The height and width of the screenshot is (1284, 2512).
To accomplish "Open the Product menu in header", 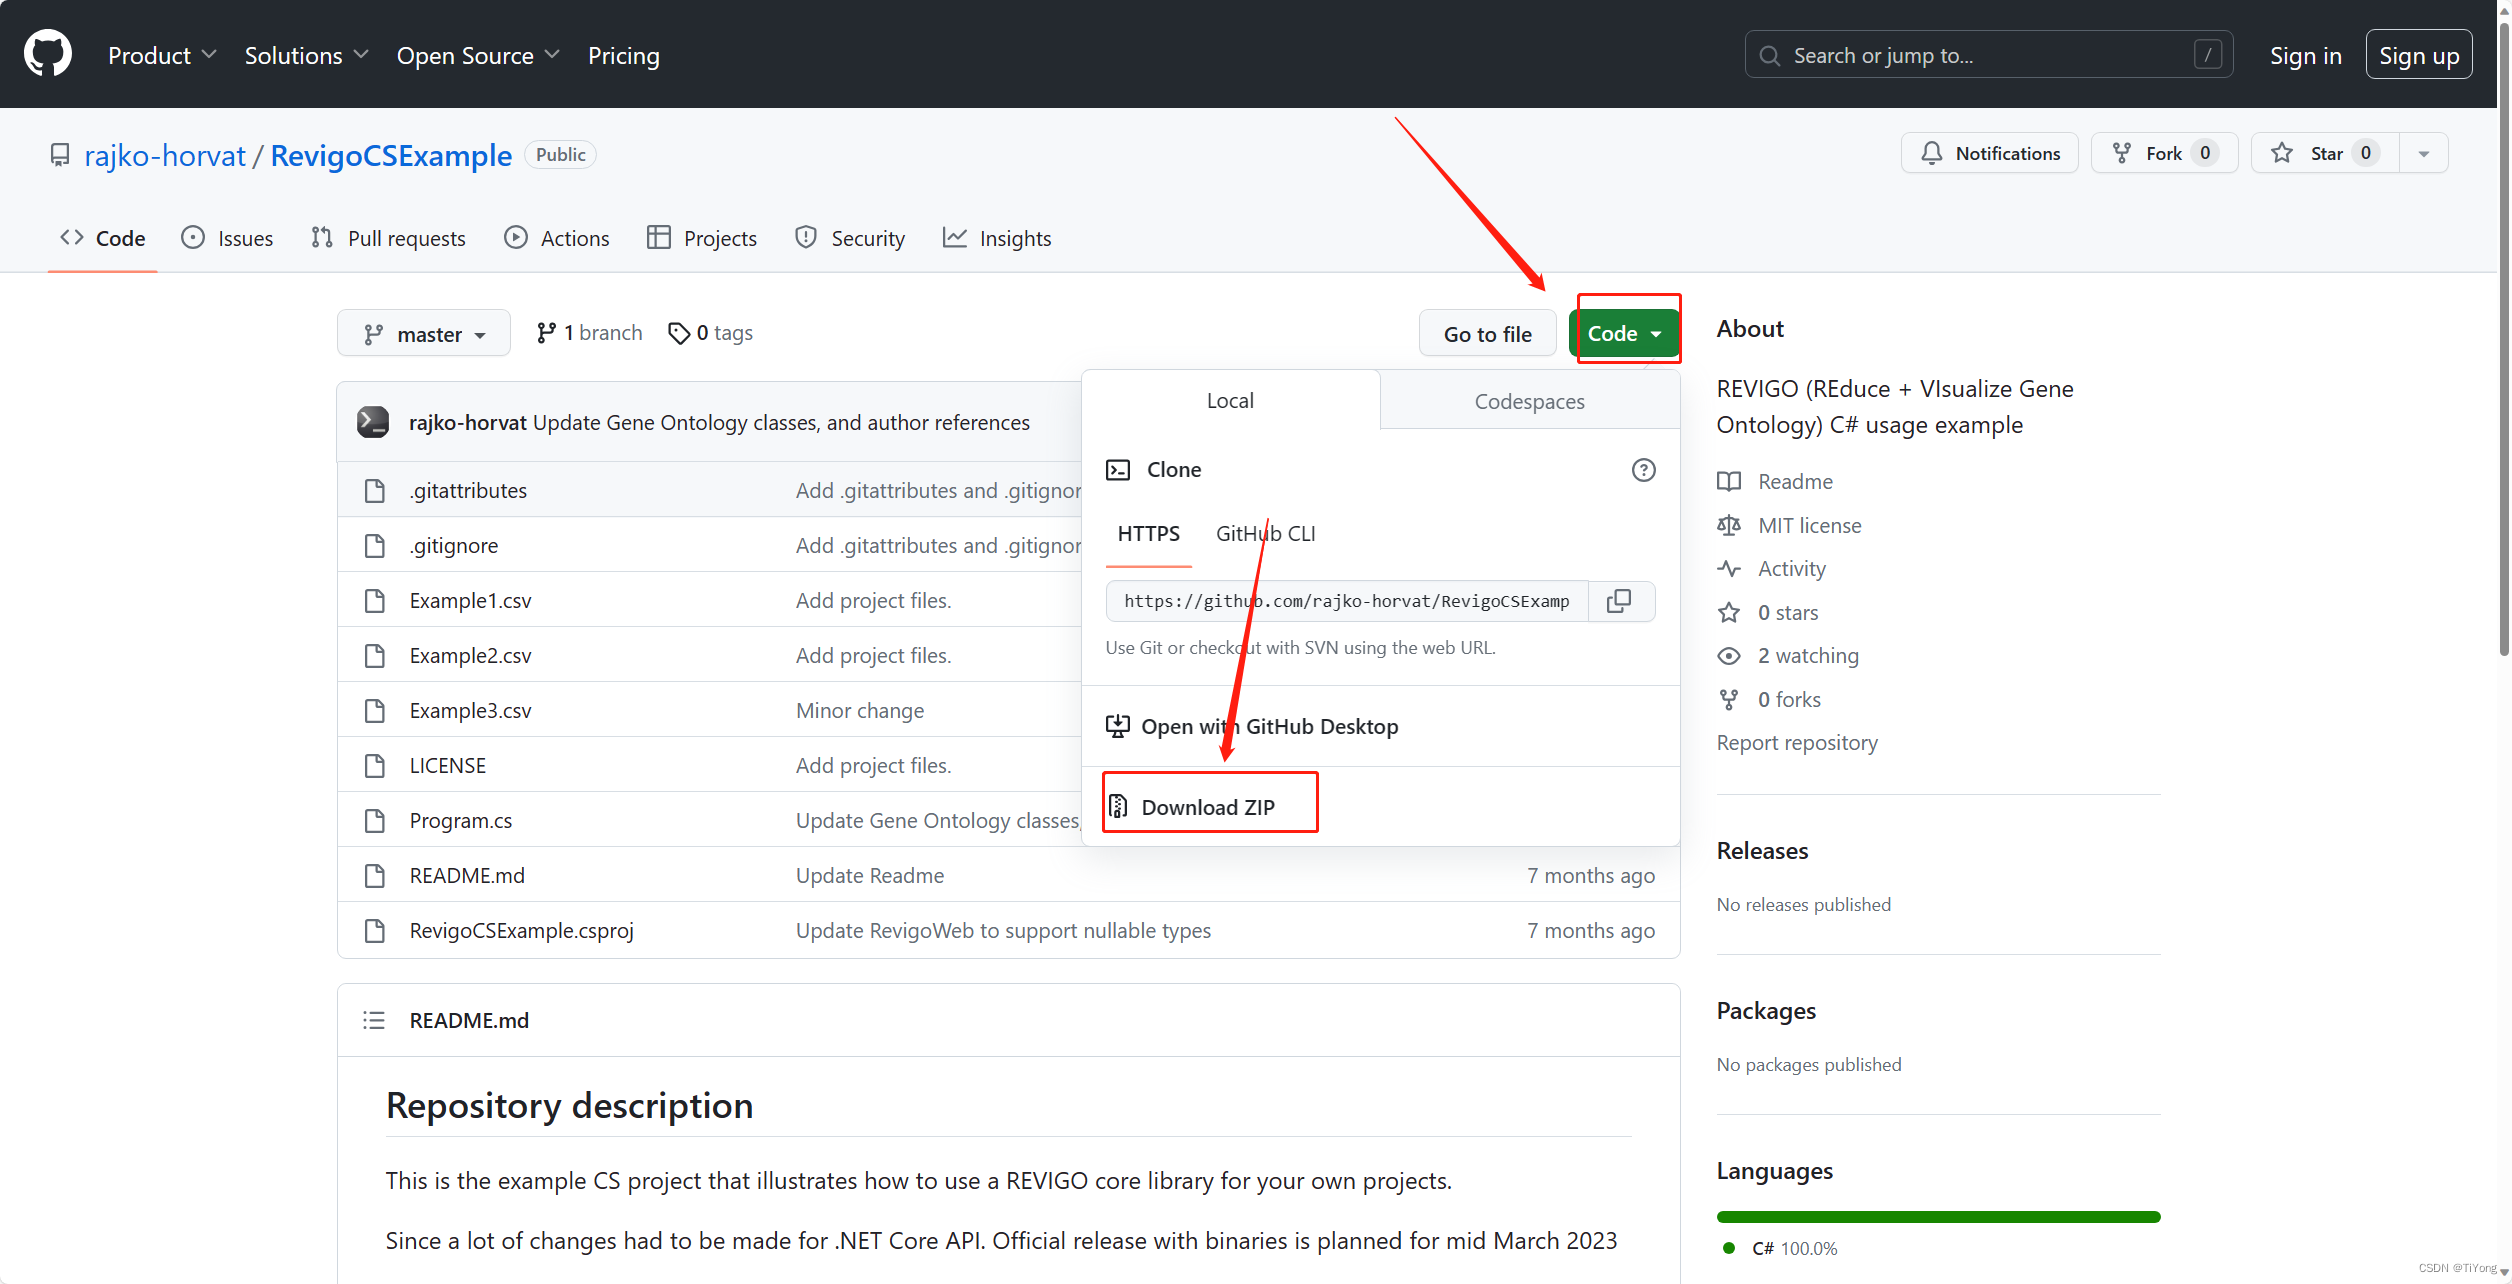I will pos(161,55).
